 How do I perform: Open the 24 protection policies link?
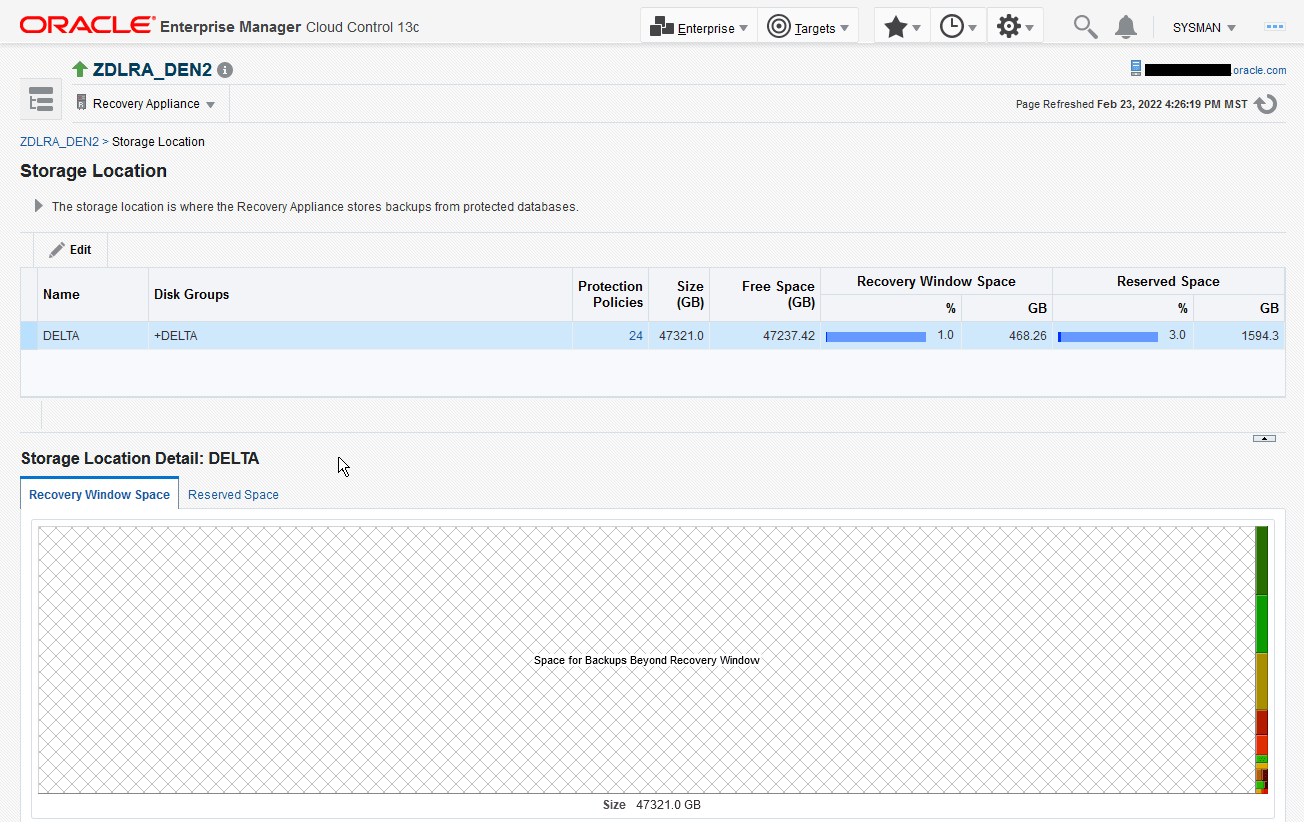tap(636, 336)
